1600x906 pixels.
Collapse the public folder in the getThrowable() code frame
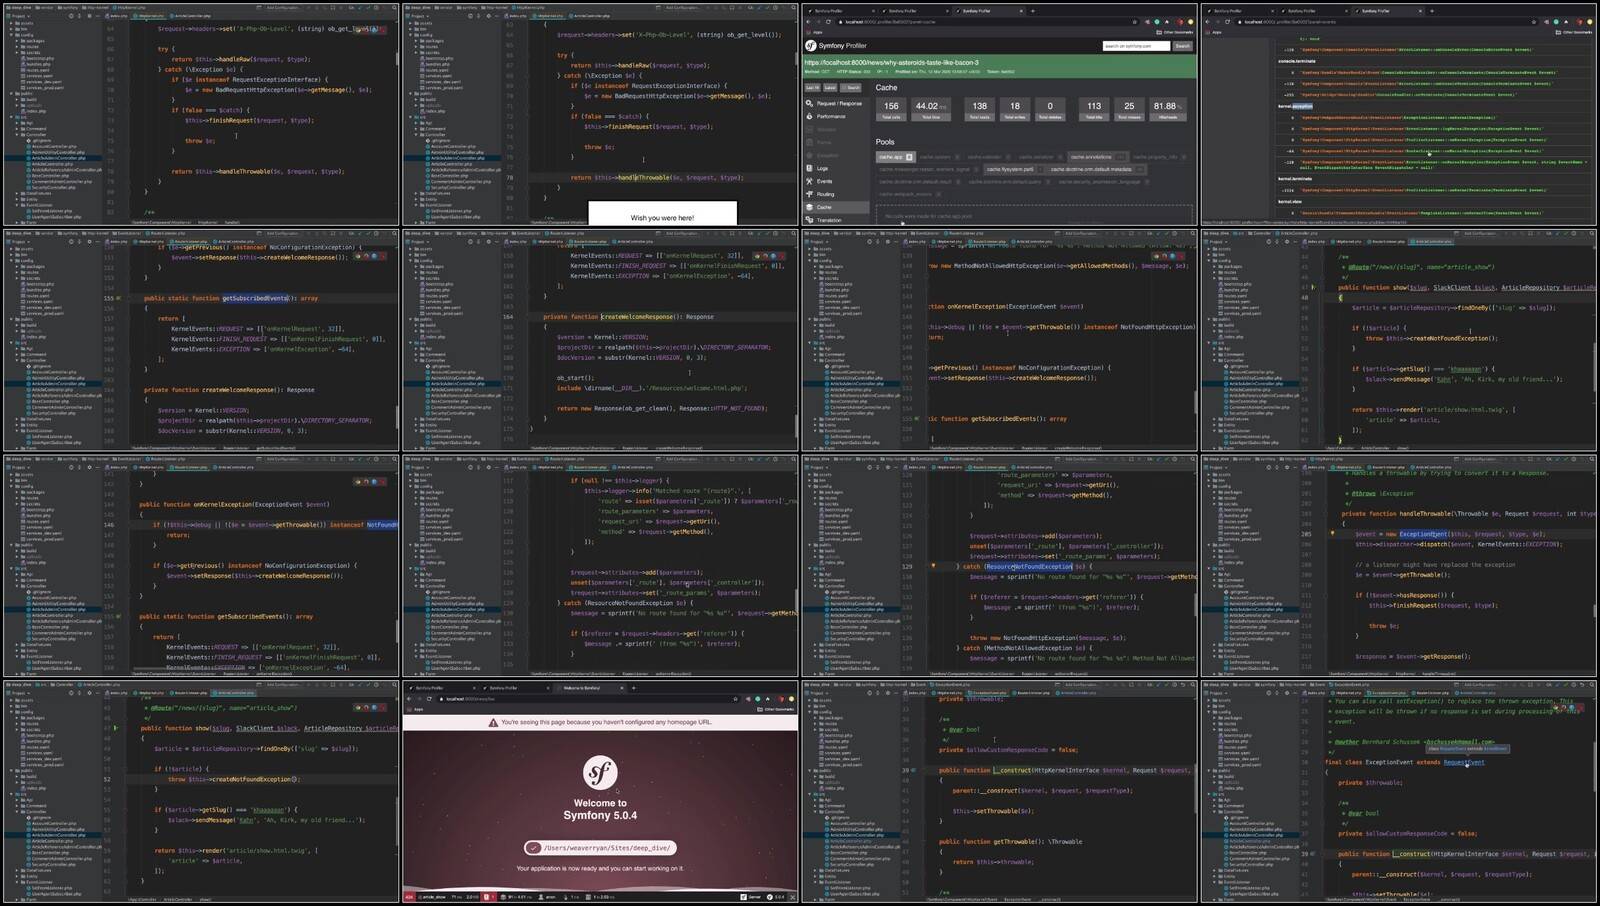[x=812, y=771]
